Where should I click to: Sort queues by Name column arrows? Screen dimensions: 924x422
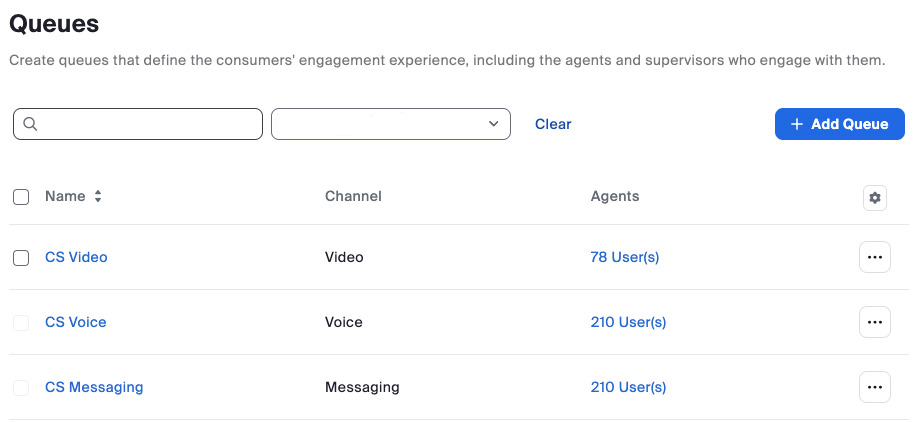(98, 197)
